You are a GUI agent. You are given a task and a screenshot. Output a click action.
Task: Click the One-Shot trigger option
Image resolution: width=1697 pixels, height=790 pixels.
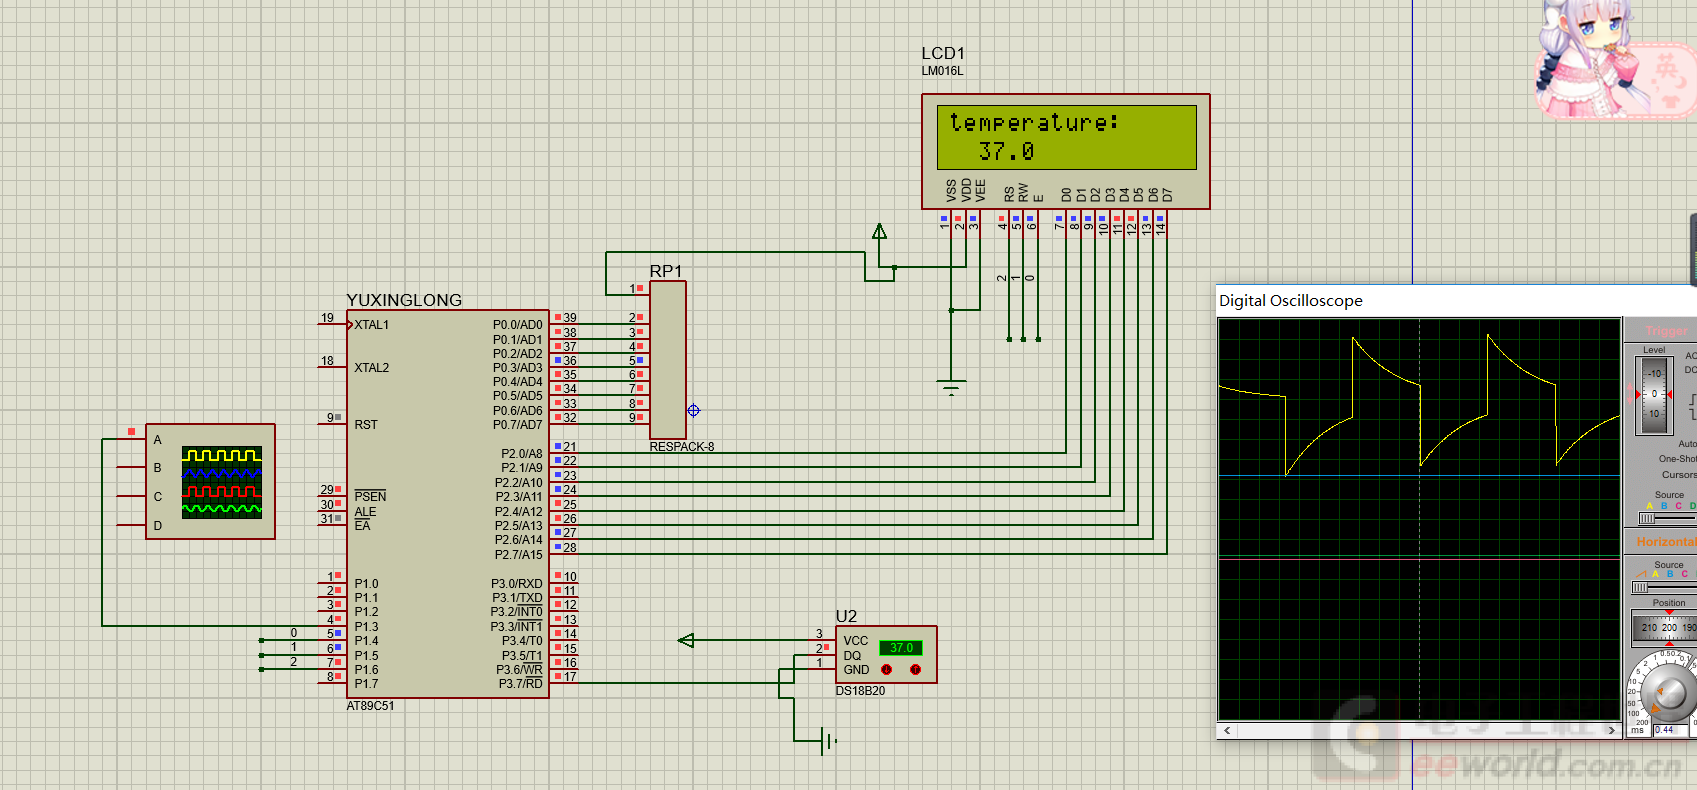pyautogui.click(x=1678, y=459)
